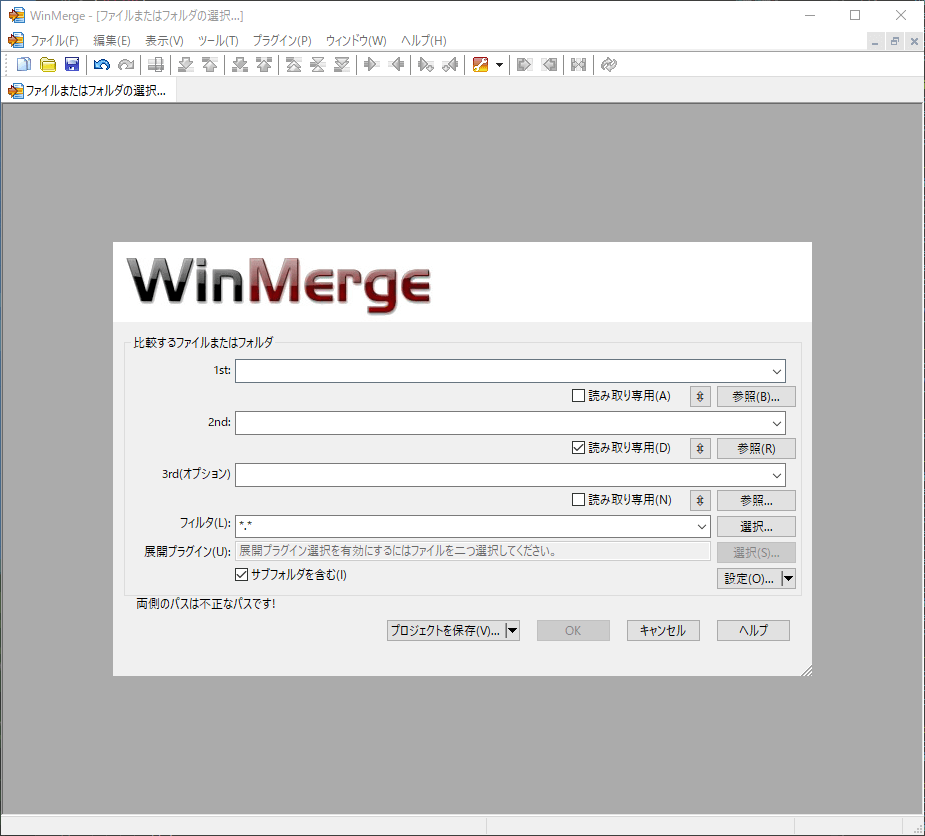
Task: Jump to last difference icon
Action: [342, 64]
